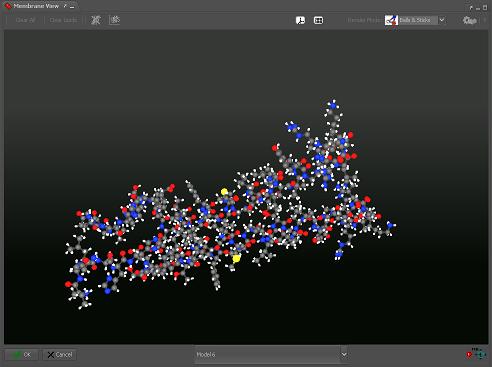Viewport: 492px width, 367px height.
Task: Toggle the window pin icon at top right
Action: [471, 7]
